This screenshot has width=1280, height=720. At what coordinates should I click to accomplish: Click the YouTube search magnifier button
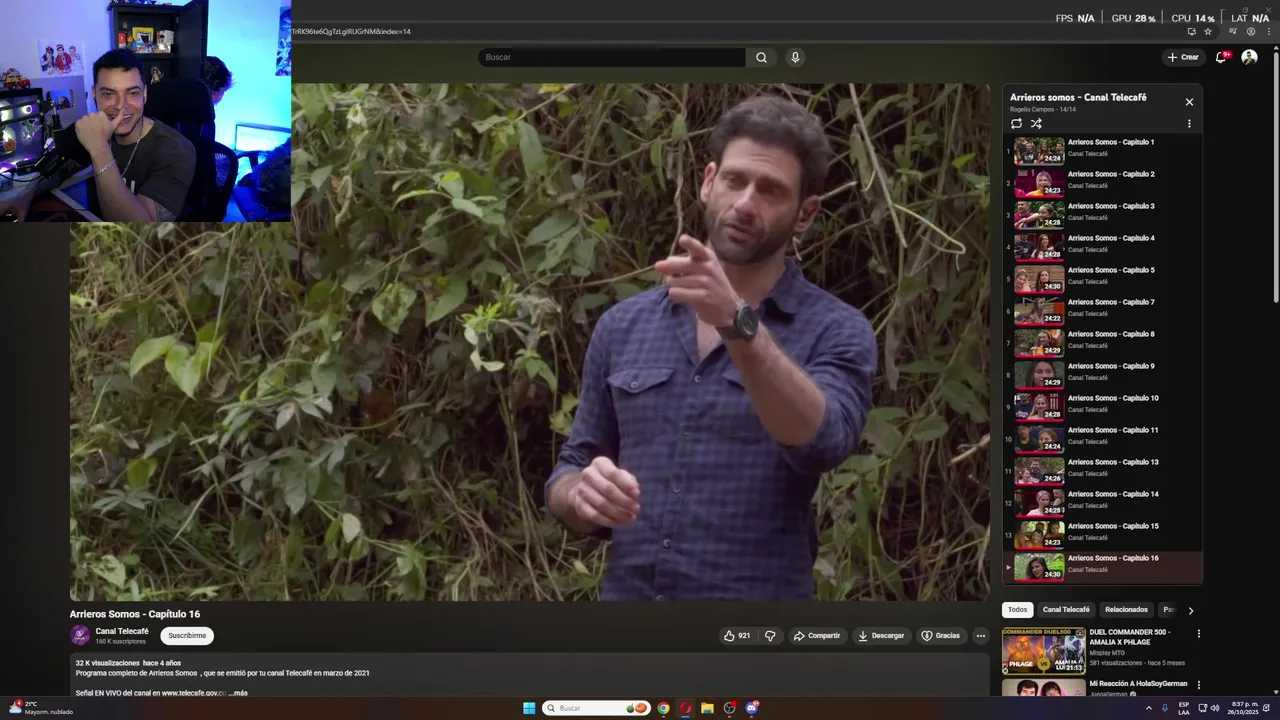[x=761, y=57]
